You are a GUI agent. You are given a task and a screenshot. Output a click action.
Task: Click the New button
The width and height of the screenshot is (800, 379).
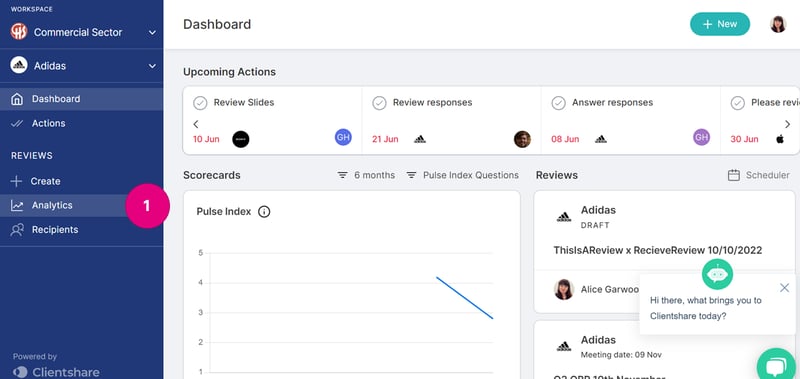720,24
